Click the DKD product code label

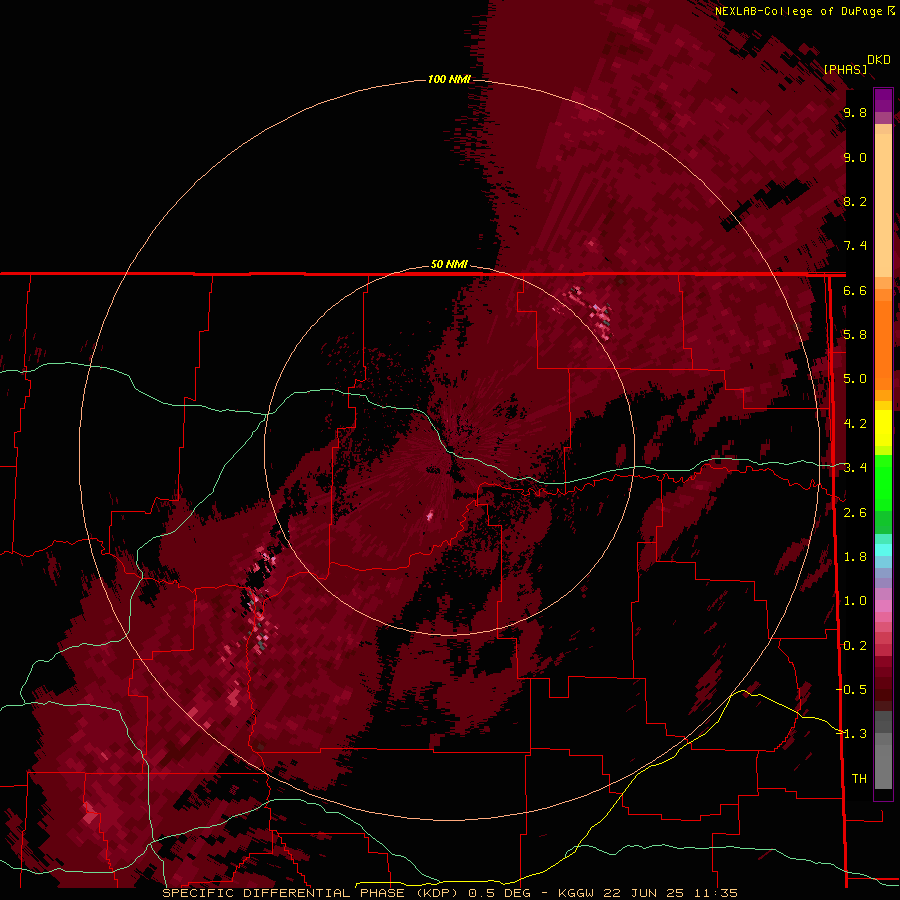pos(879,60)
